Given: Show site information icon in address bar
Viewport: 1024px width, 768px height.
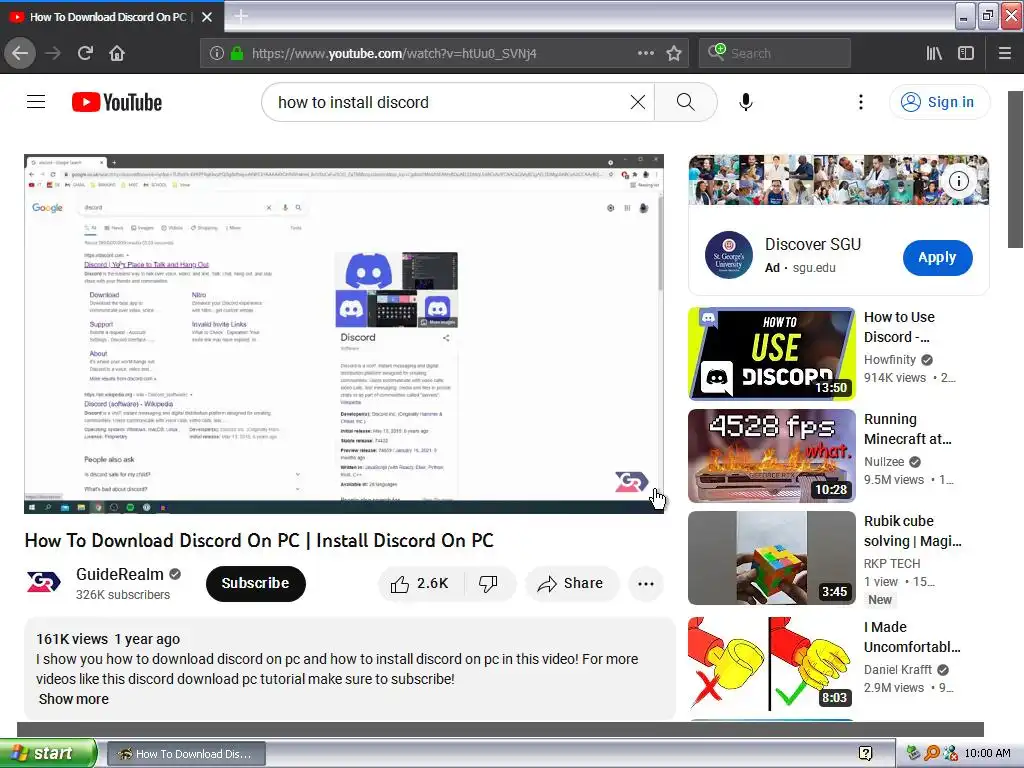Looking at the screenshot, I should (217, 54).
